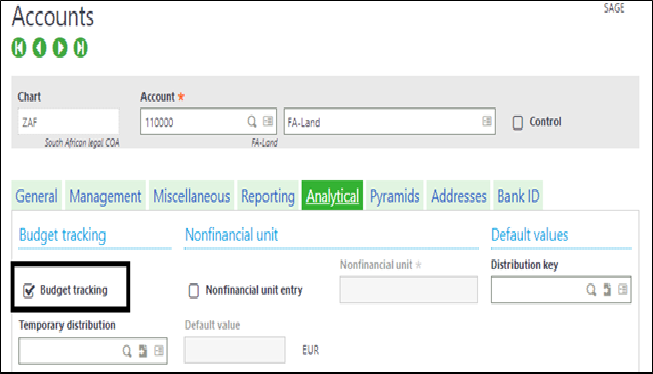
Task: Open the Management tab
Action: tap(105, 195)
